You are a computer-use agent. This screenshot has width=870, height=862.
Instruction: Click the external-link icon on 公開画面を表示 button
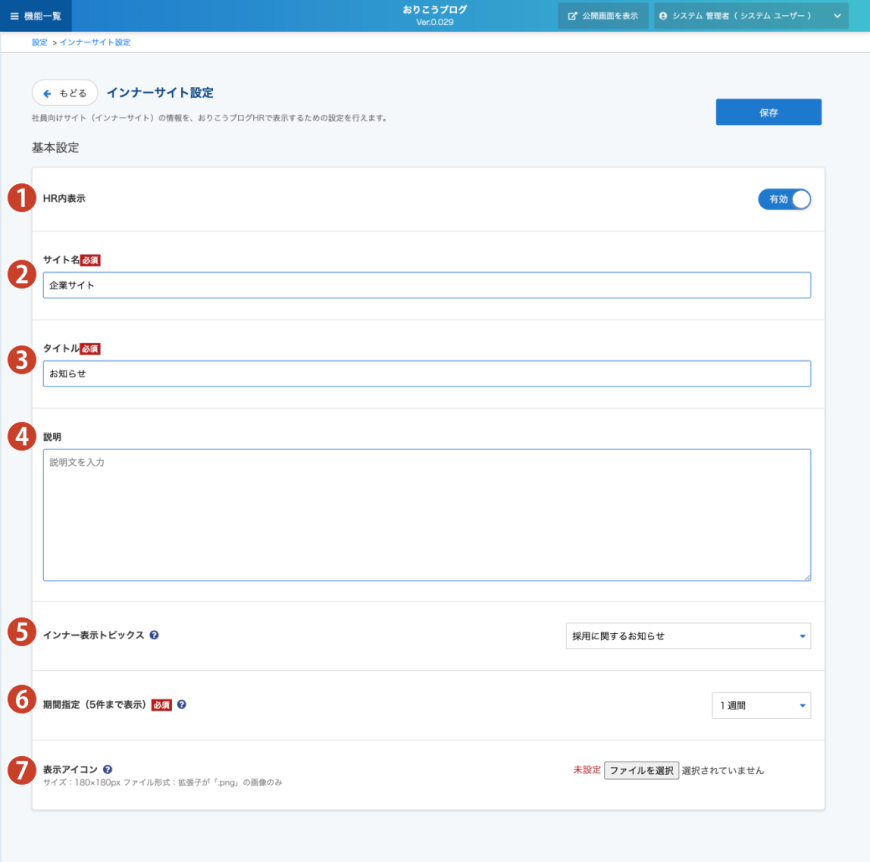[572, 16]
